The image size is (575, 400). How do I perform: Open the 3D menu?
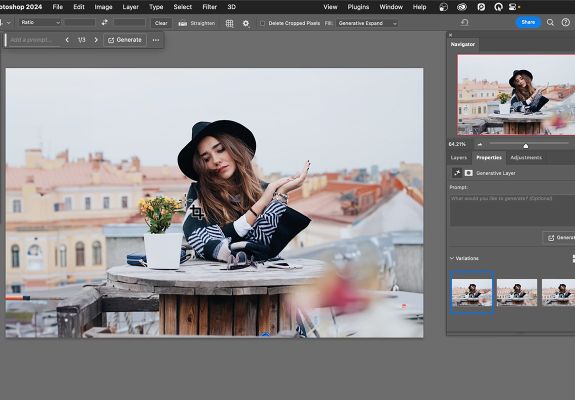pyautogui.click(x=231, y=7)
